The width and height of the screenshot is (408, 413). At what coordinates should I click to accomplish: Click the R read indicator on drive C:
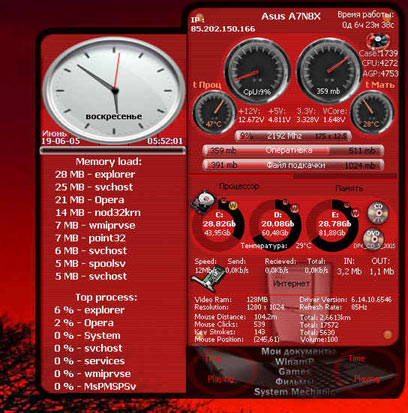(224, 200)
